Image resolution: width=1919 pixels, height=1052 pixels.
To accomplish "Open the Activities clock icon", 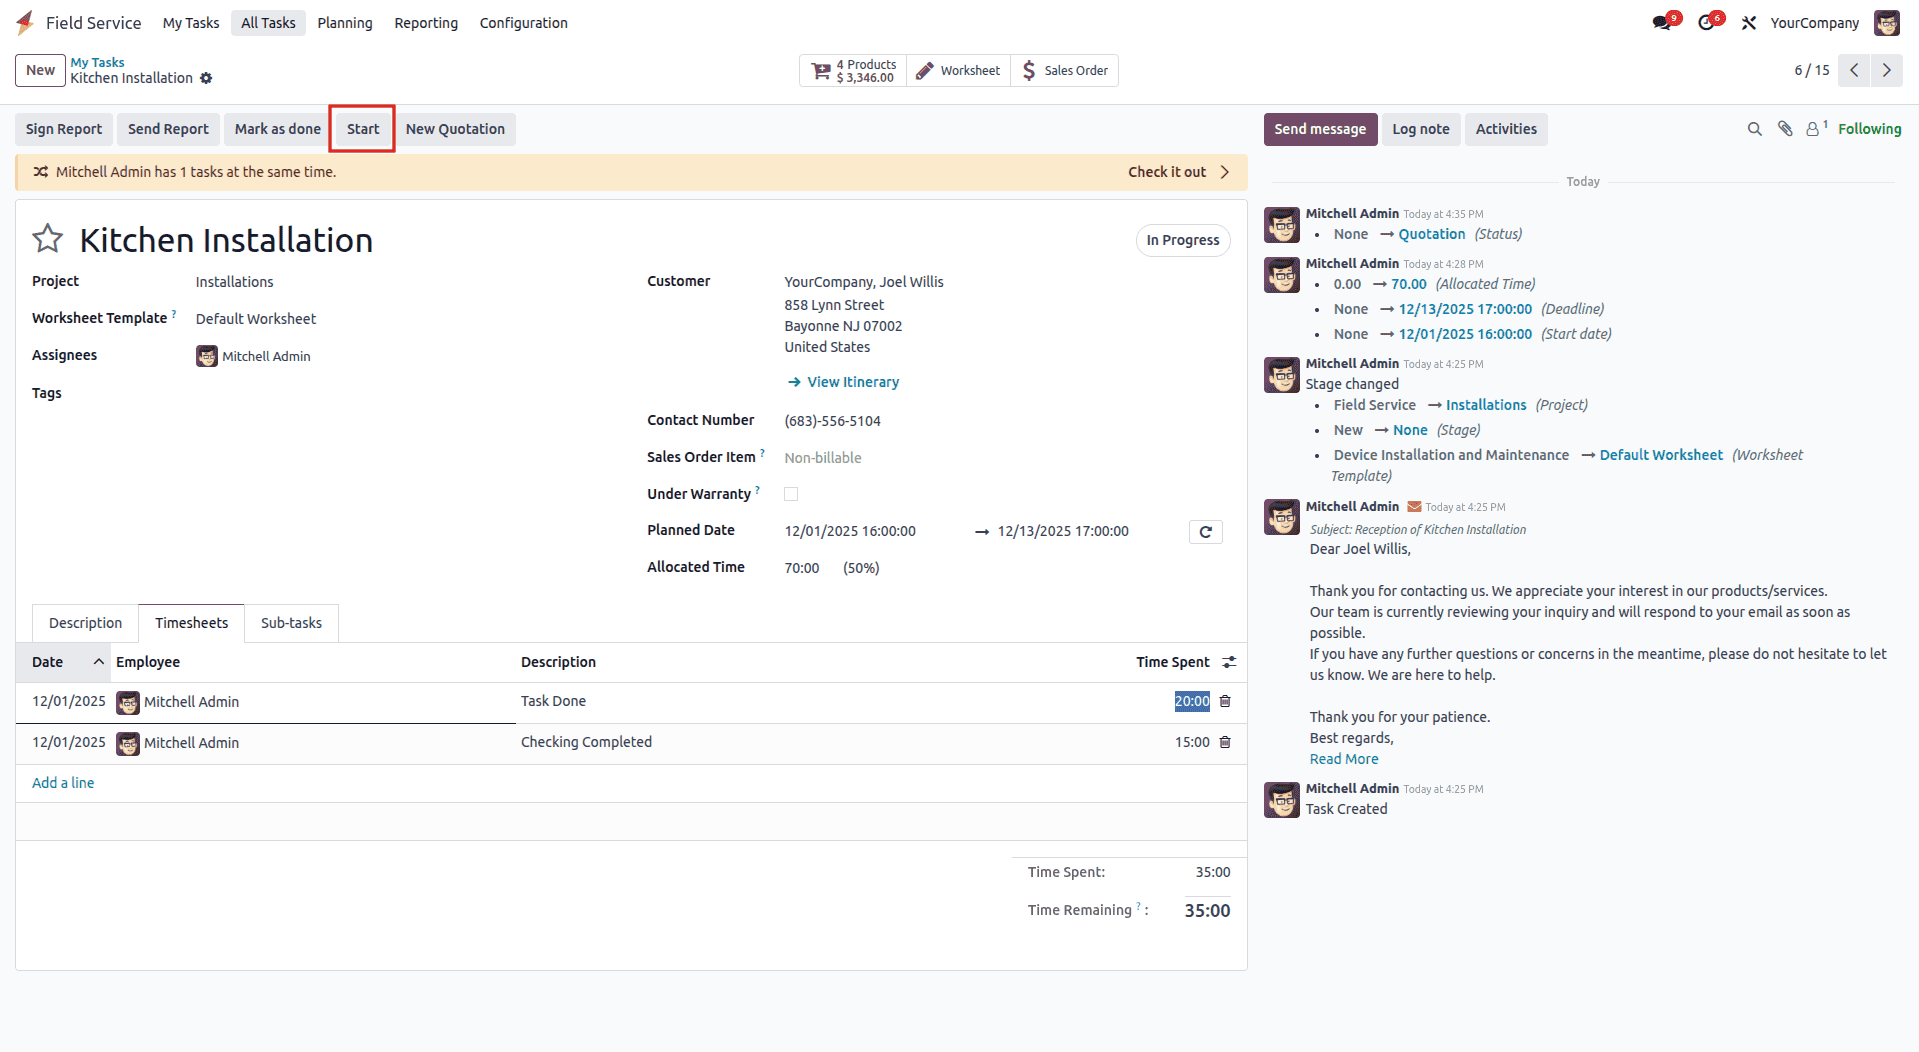I will pyautogui.click(x=1708, y=21).
